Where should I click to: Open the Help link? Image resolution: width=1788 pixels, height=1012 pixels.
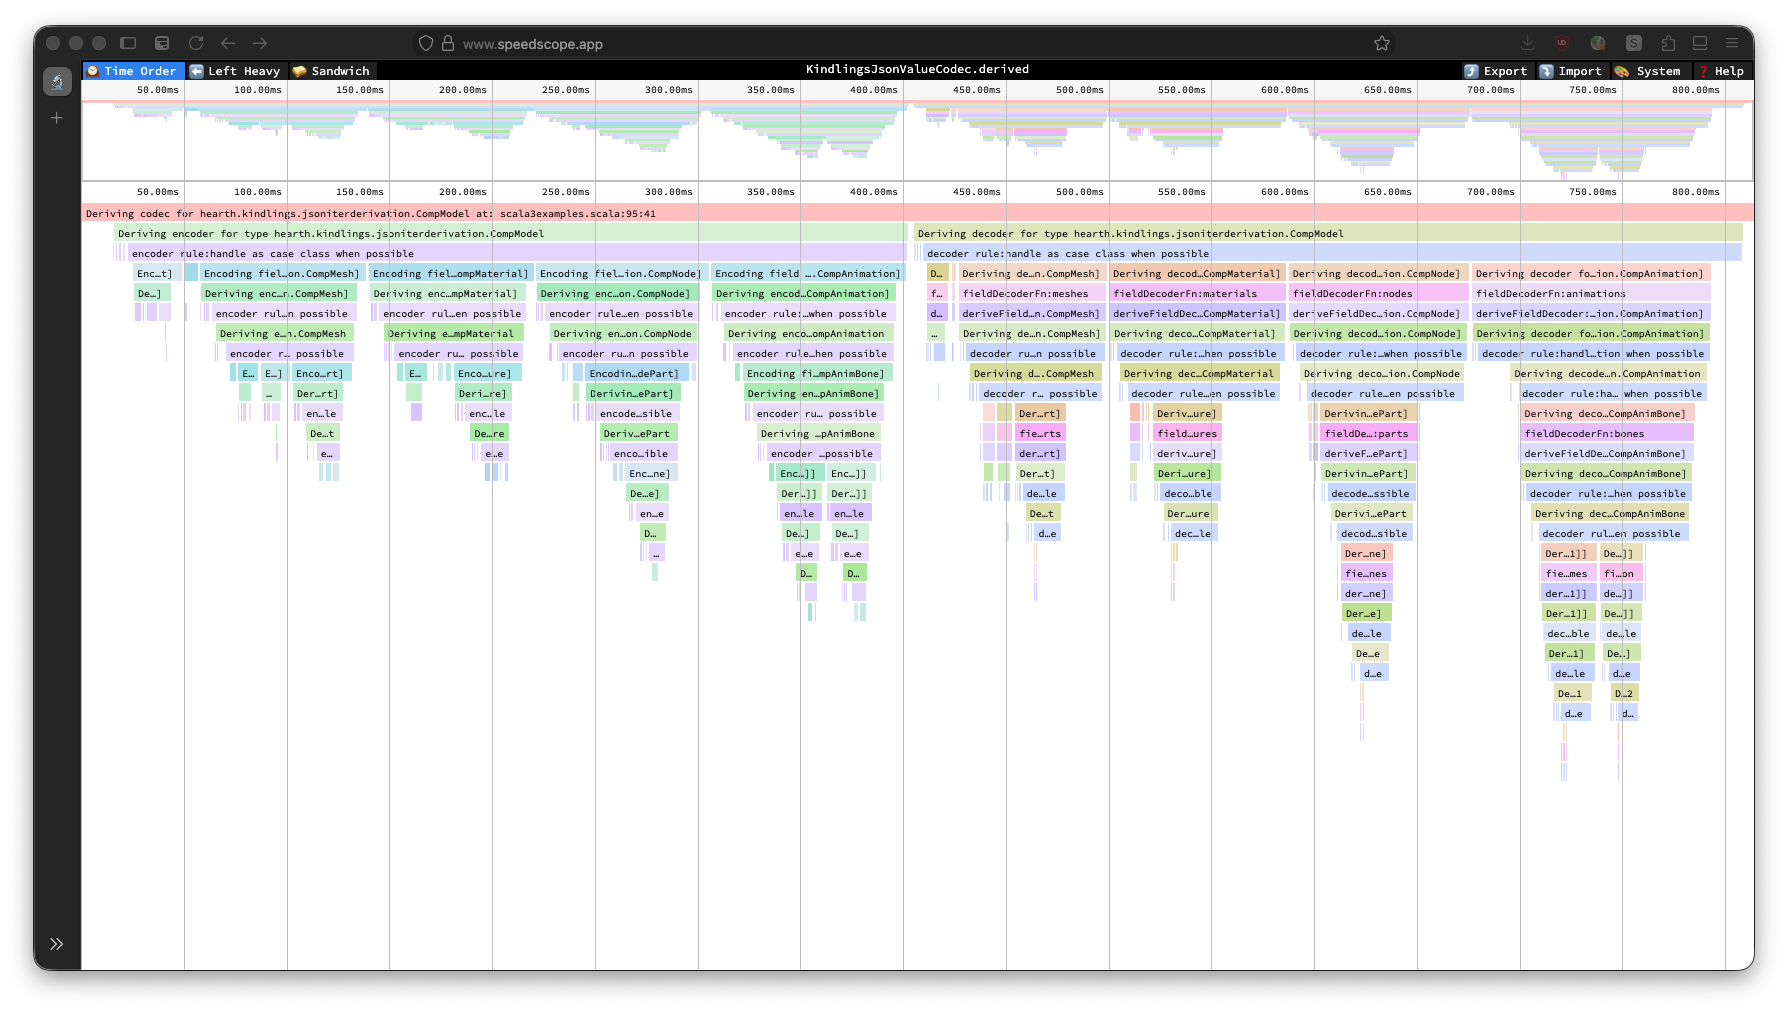coord(1720,71)
